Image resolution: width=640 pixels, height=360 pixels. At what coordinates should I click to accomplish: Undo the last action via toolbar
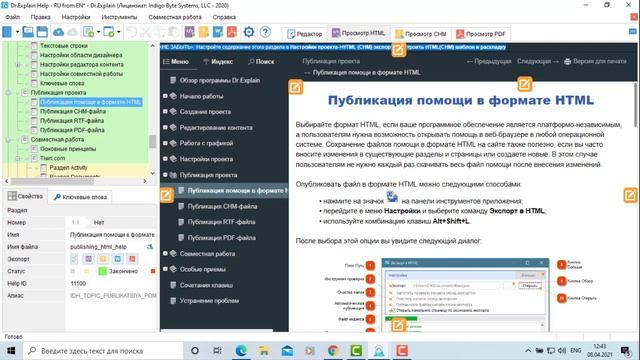point(131,32)
